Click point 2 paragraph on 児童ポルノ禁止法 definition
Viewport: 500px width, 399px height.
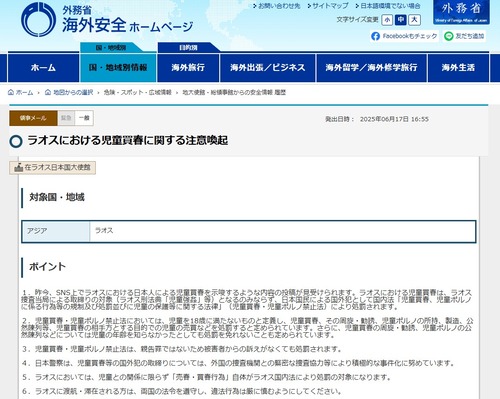[247, 328]
